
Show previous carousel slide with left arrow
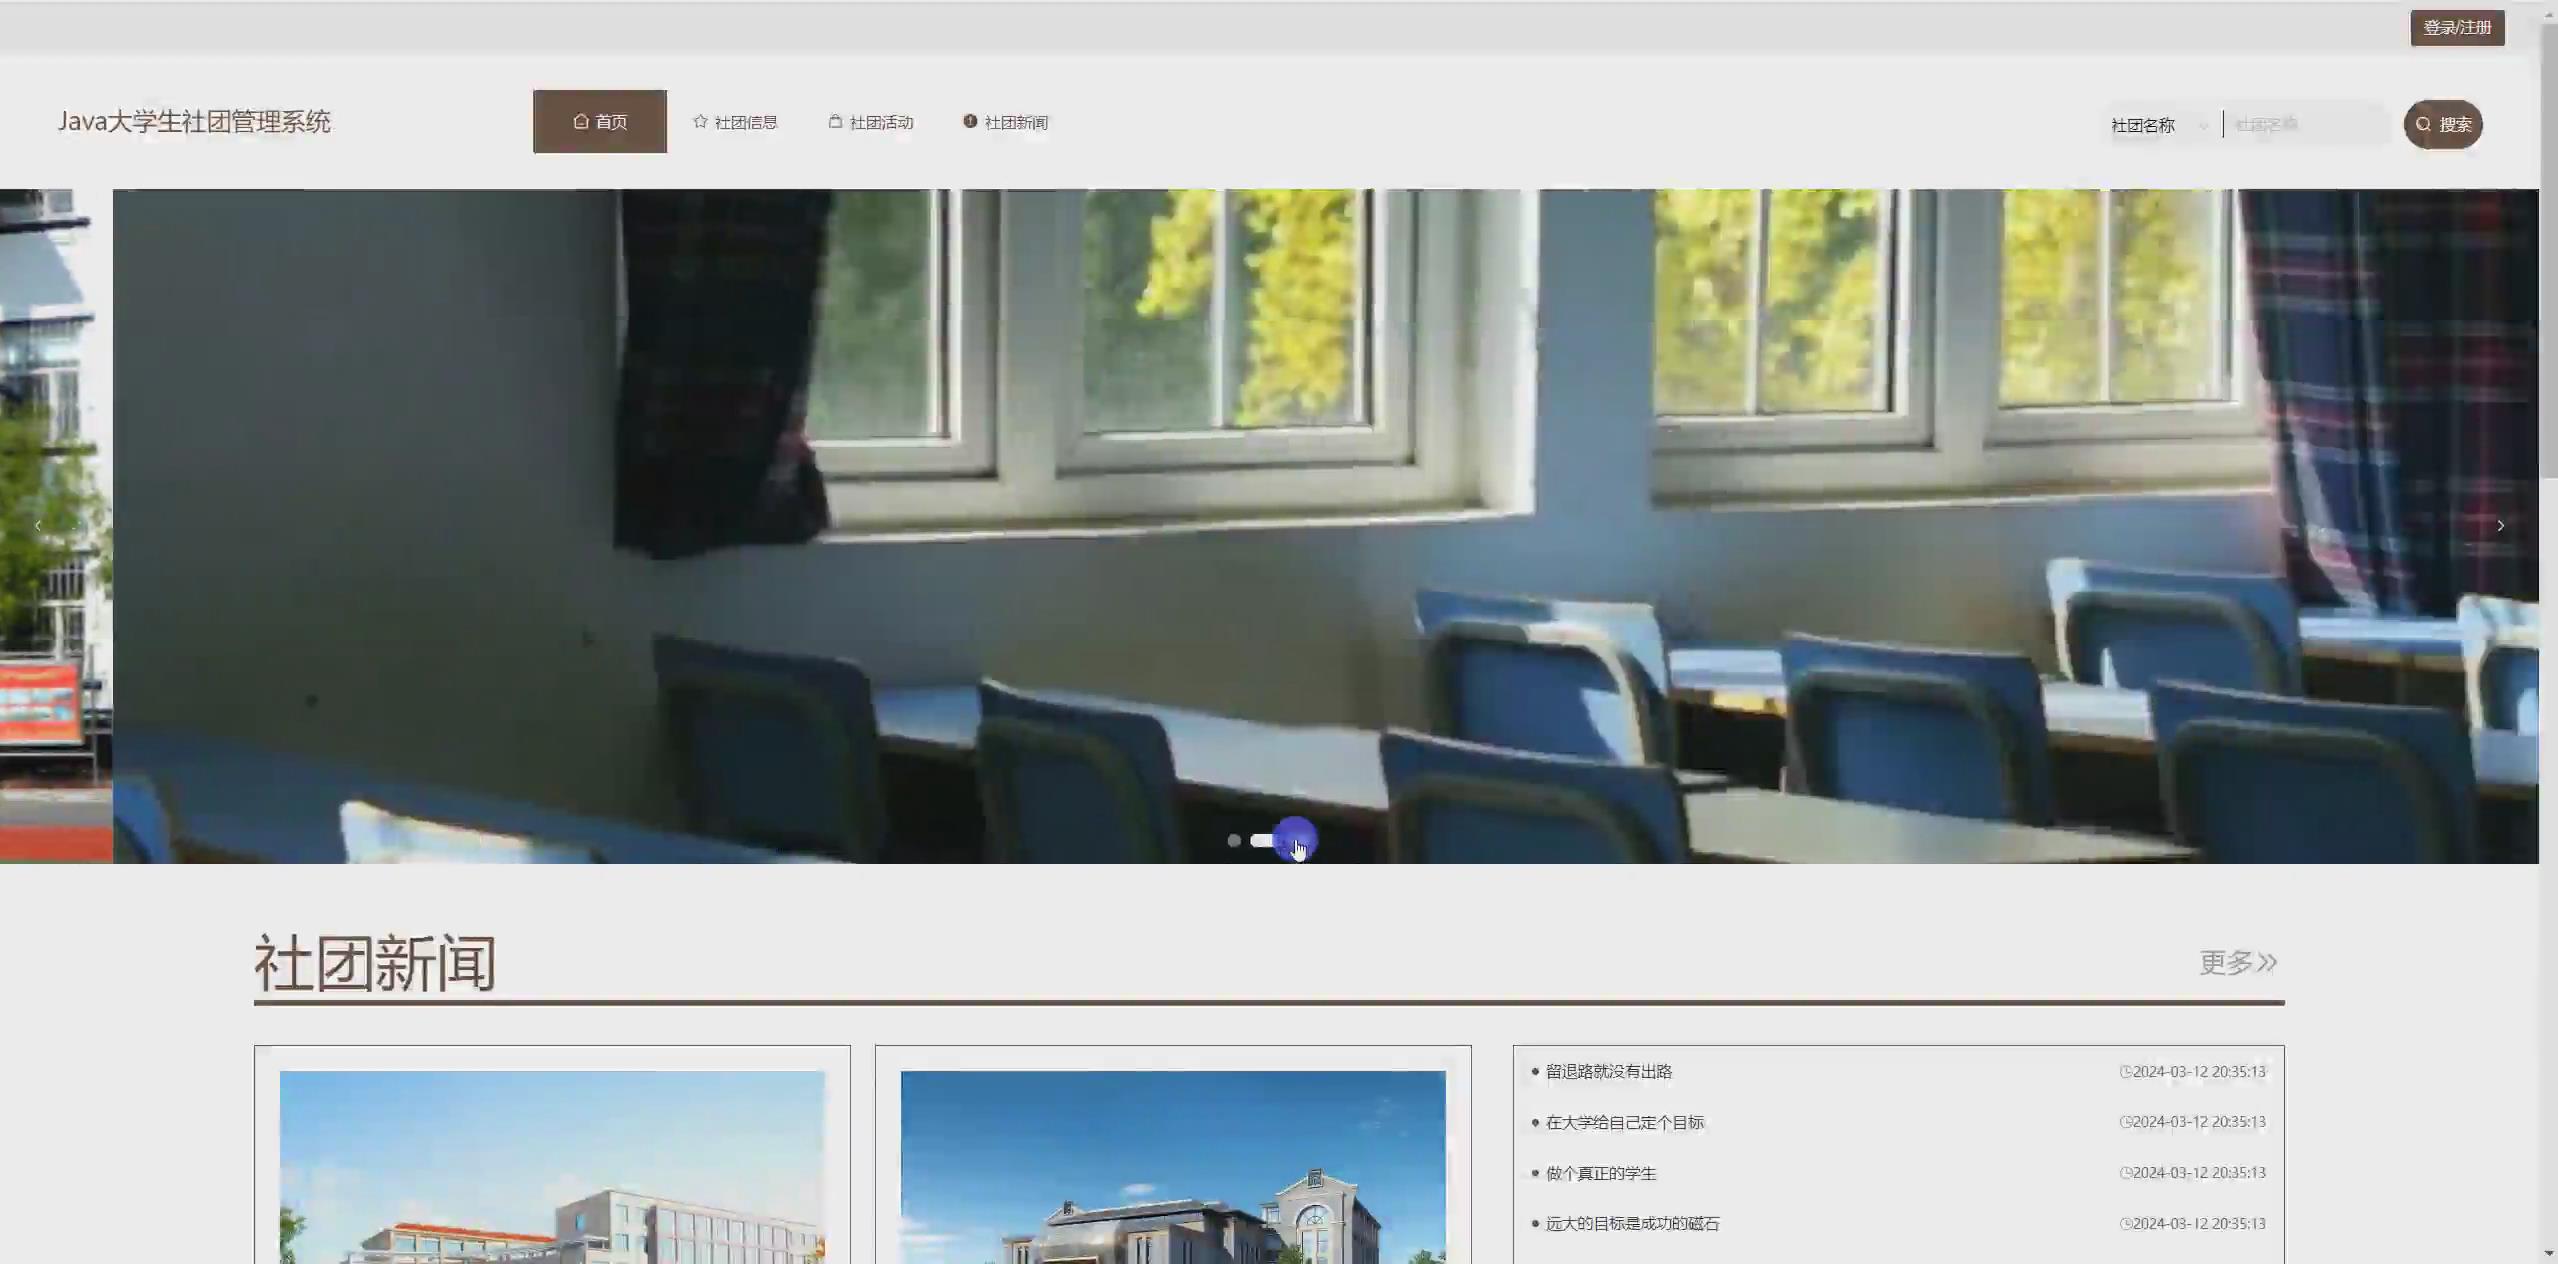pos(38,526)
